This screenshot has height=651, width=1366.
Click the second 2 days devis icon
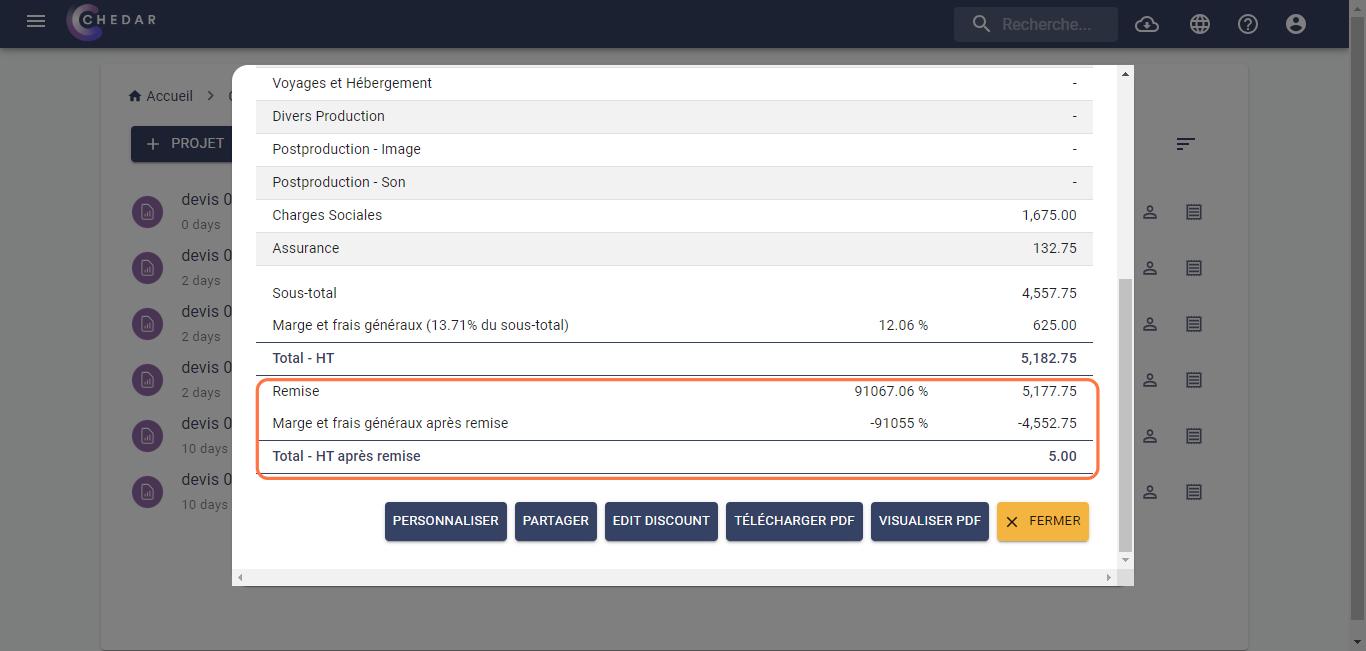pyautogui.click(x=148, y=324)
